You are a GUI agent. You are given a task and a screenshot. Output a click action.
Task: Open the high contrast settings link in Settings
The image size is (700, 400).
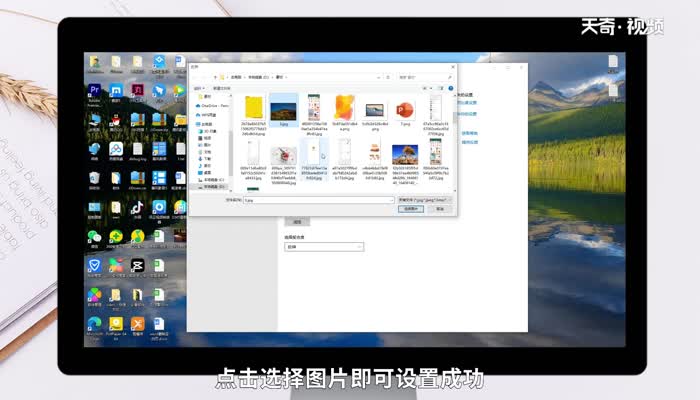click(467, 103)
